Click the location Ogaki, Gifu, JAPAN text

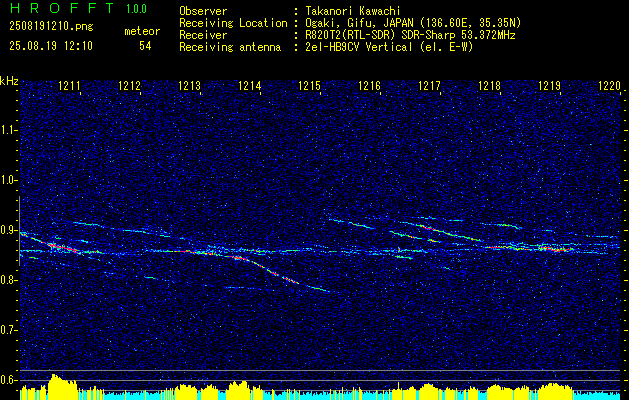coord(413,23)
